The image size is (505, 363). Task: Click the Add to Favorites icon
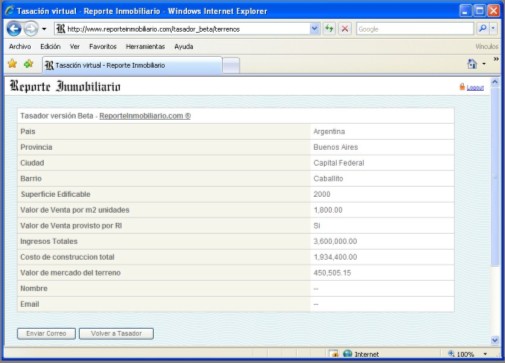pos(29,64)
